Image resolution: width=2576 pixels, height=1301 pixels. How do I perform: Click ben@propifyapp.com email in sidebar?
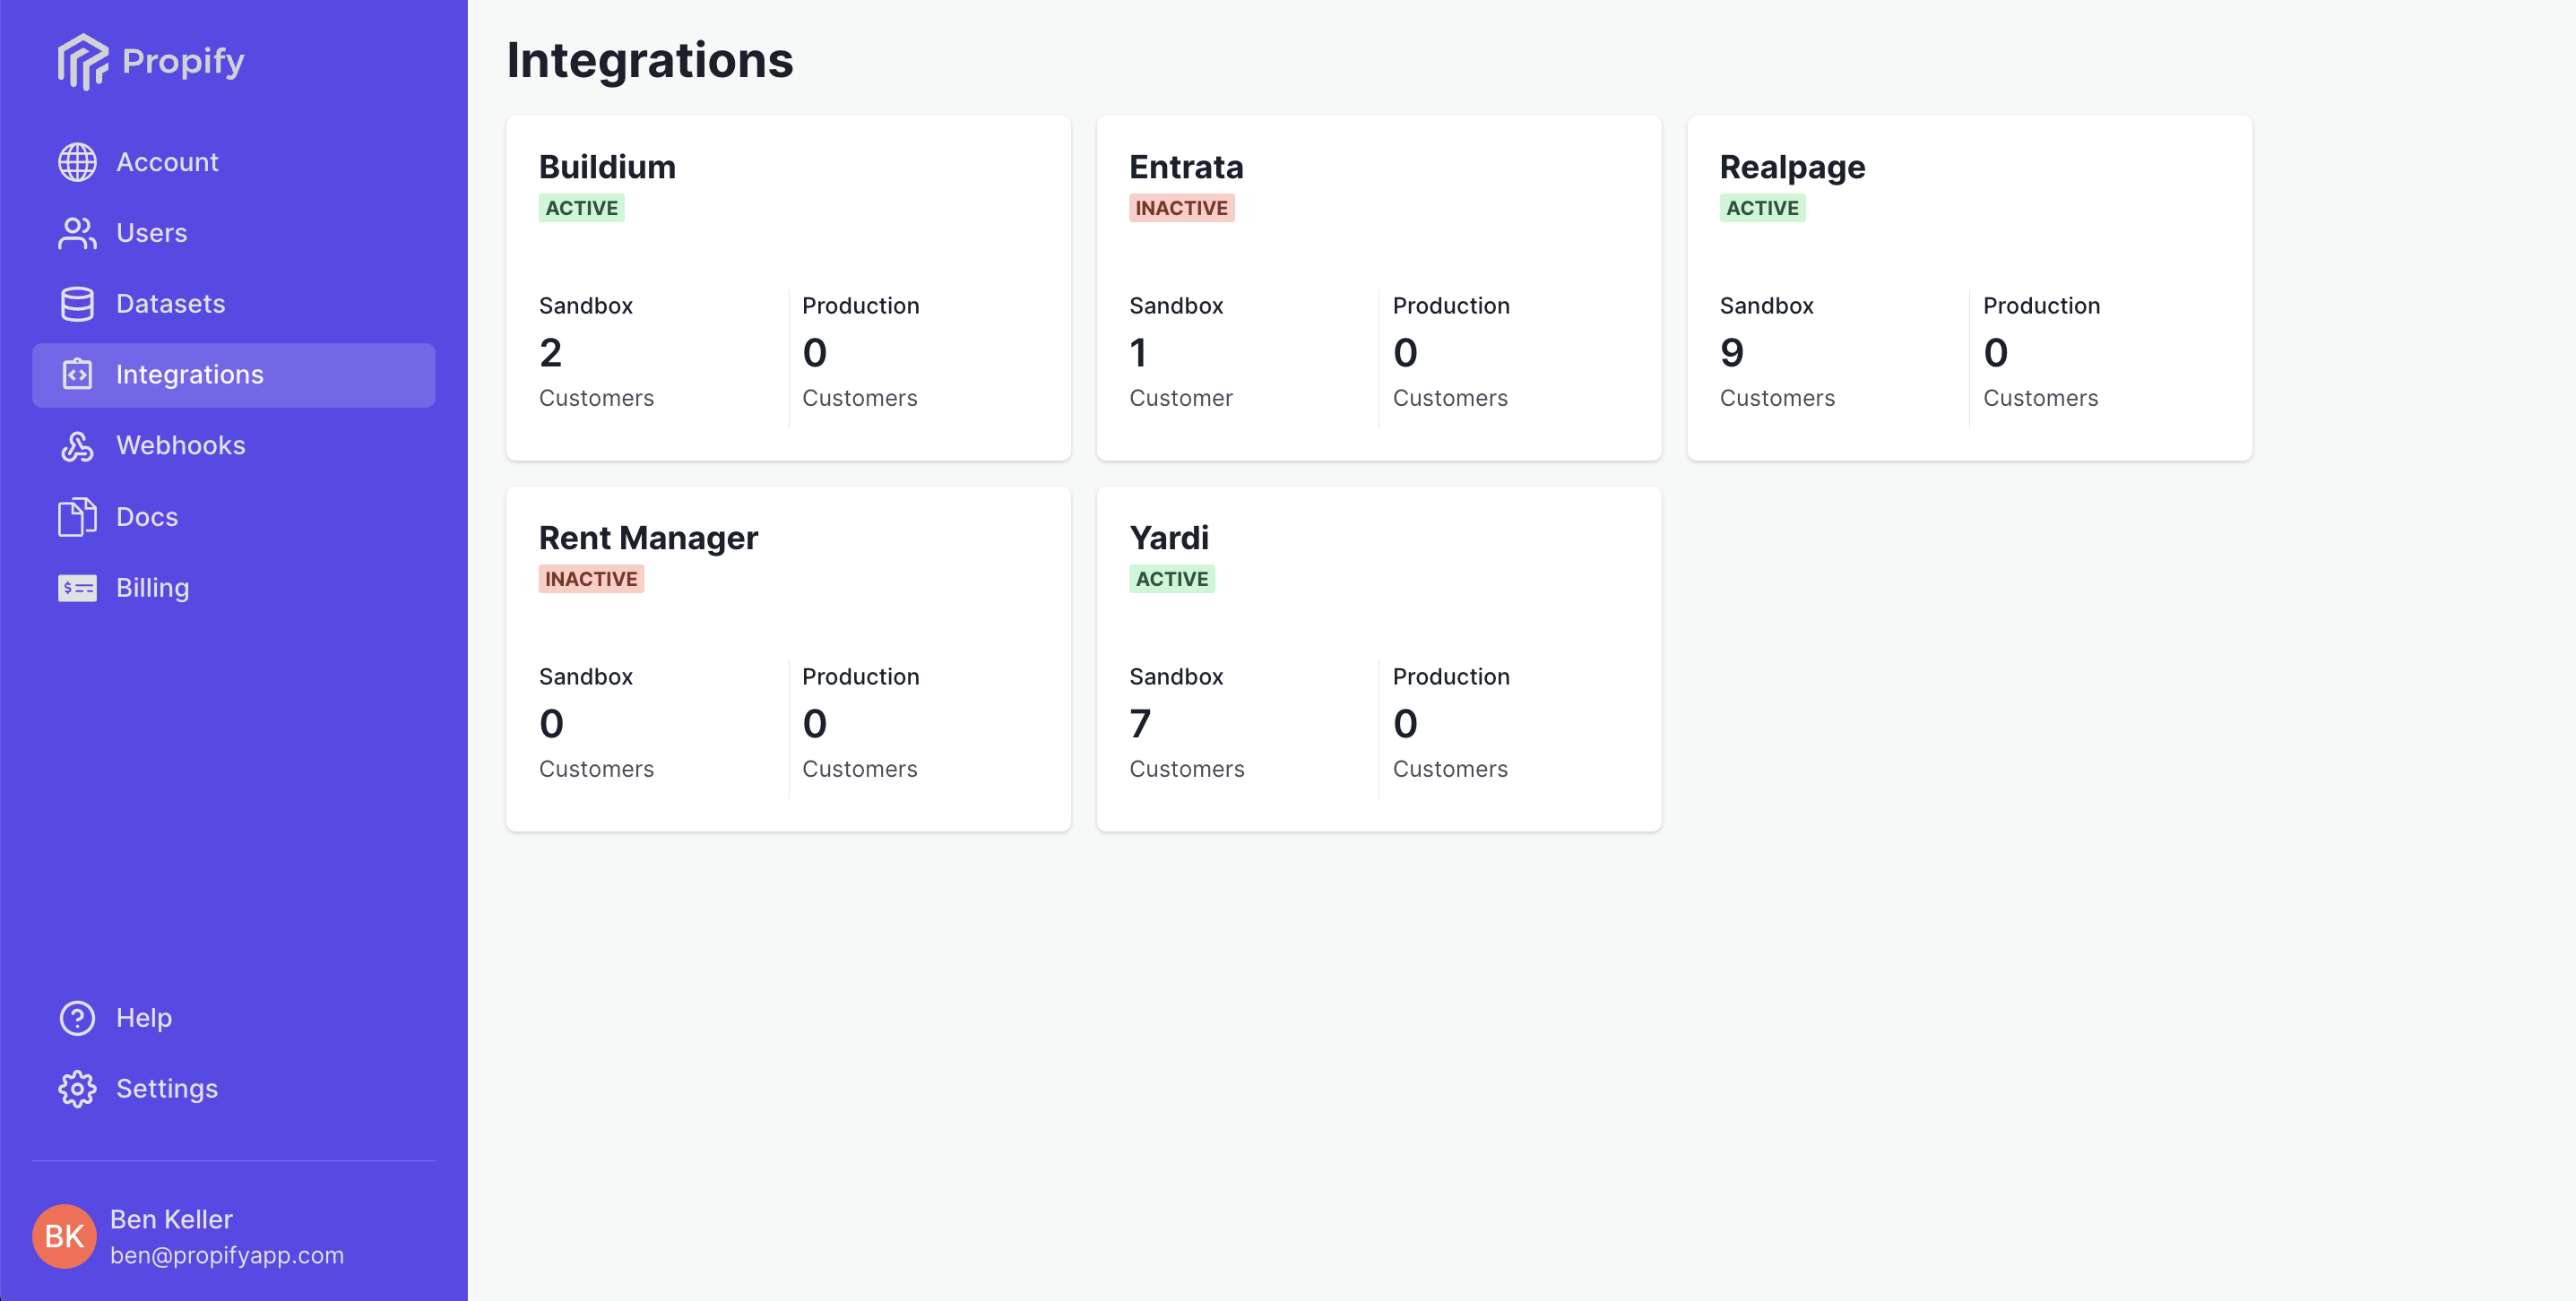point(227,1255)
